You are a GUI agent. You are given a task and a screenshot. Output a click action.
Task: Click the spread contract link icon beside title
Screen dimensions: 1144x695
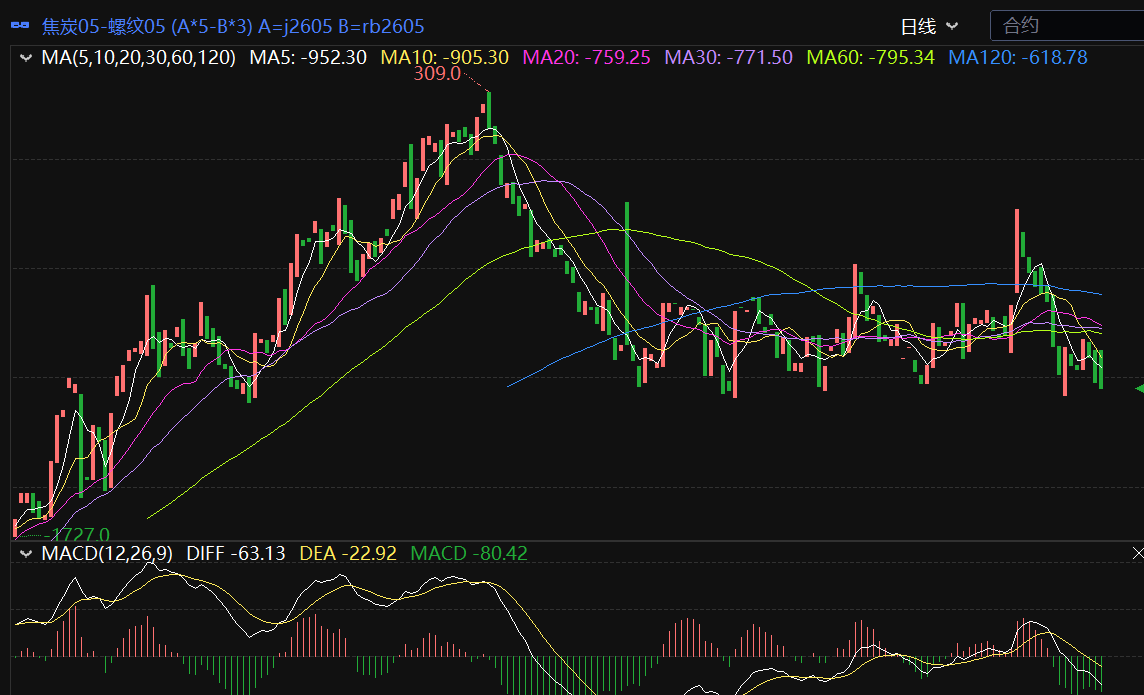(20, 26)
